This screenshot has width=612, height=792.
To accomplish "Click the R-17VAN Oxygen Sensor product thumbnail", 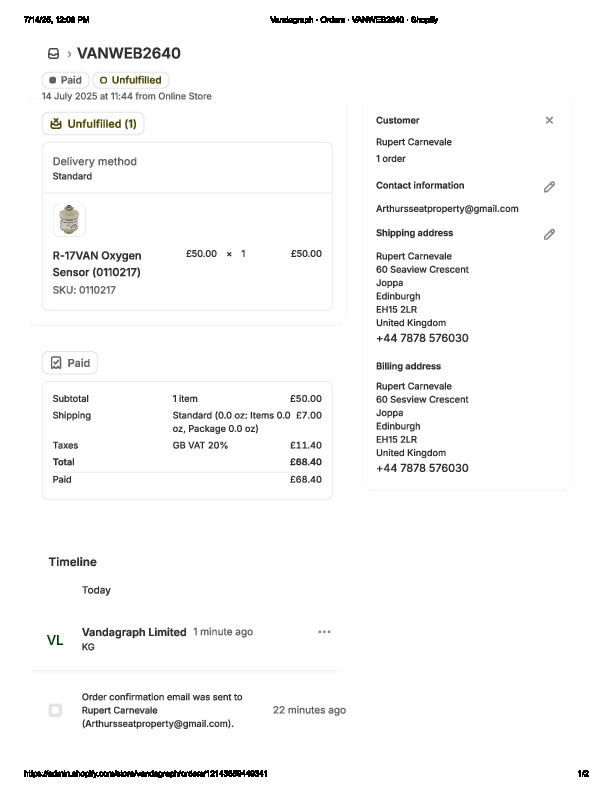I will [x=69, y=220].
